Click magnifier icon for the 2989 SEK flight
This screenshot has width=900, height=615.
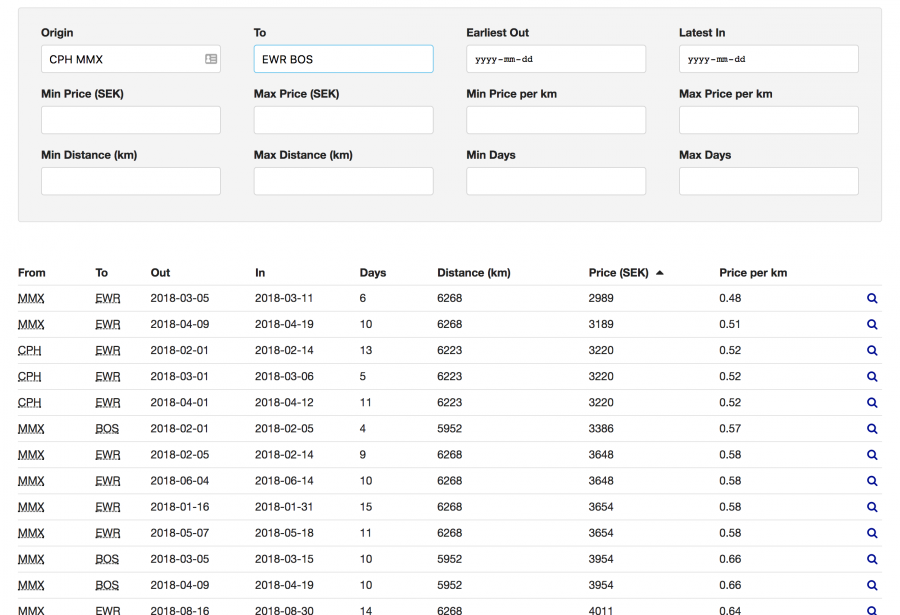click(872, 299)
